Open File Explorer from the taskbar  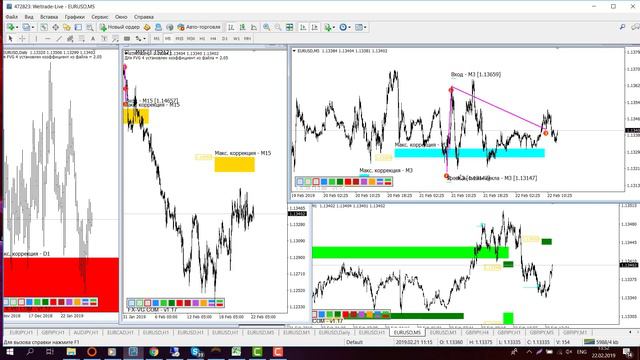pyautogui.click(x=71, y=352)
